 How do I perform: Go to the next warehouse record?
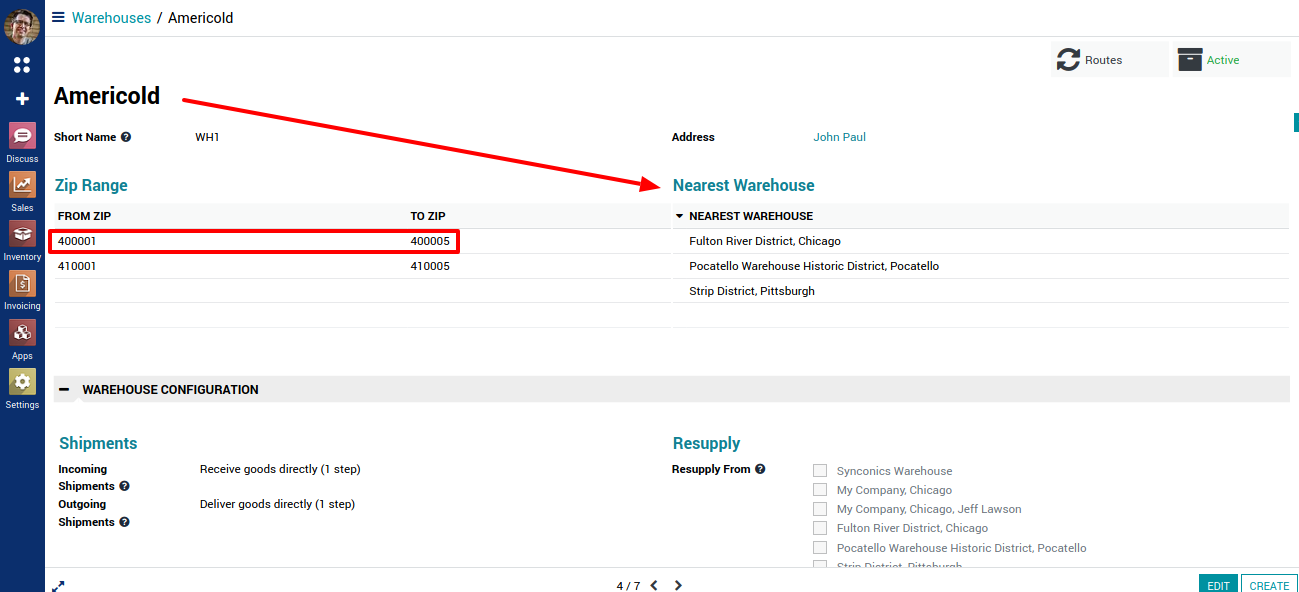coord(678,586)
